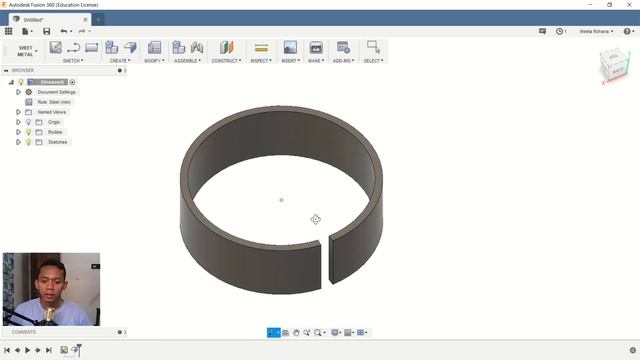Open the Add-Ins menu
640x360 pixels.
click(x=343, y=60)
